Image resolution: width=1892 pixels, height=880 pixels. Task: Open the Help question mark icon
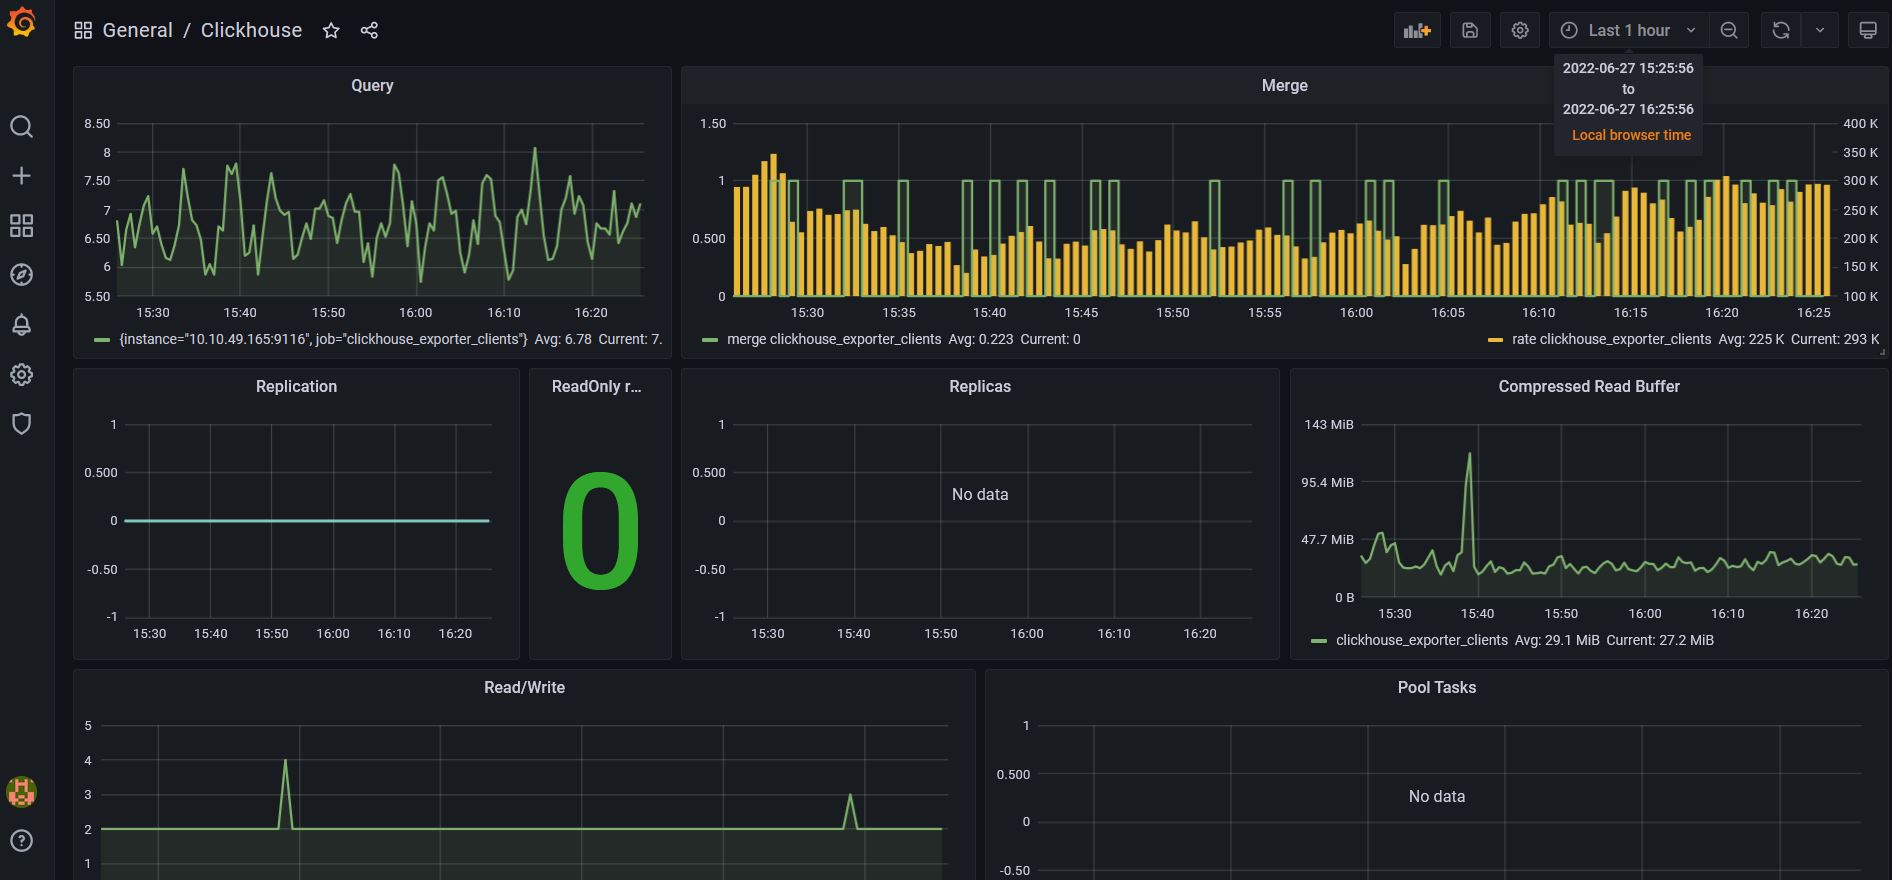[21, 841]
